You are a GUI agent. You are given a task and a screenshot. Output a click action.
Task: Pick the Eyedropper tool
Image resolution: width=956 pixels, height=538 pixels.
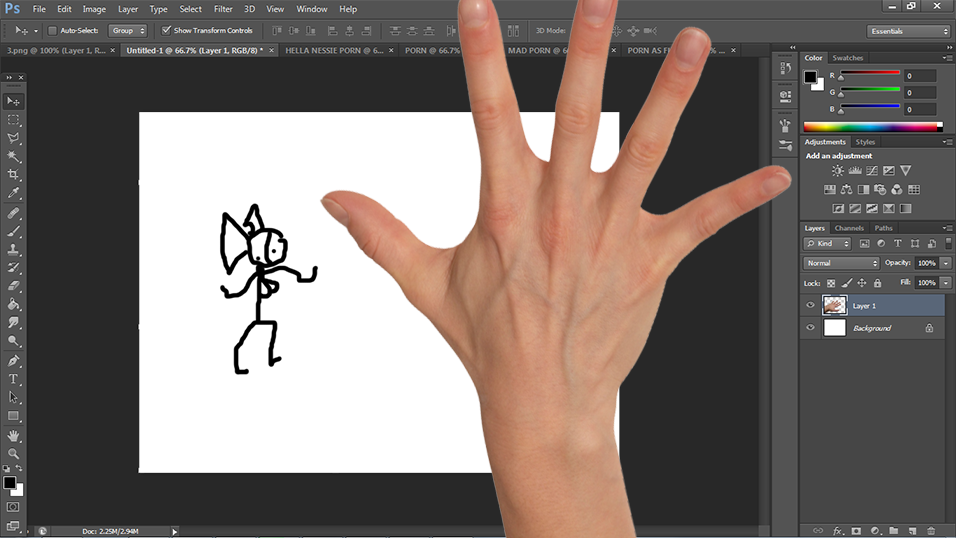pyautogui.click(x=14, y=193)
